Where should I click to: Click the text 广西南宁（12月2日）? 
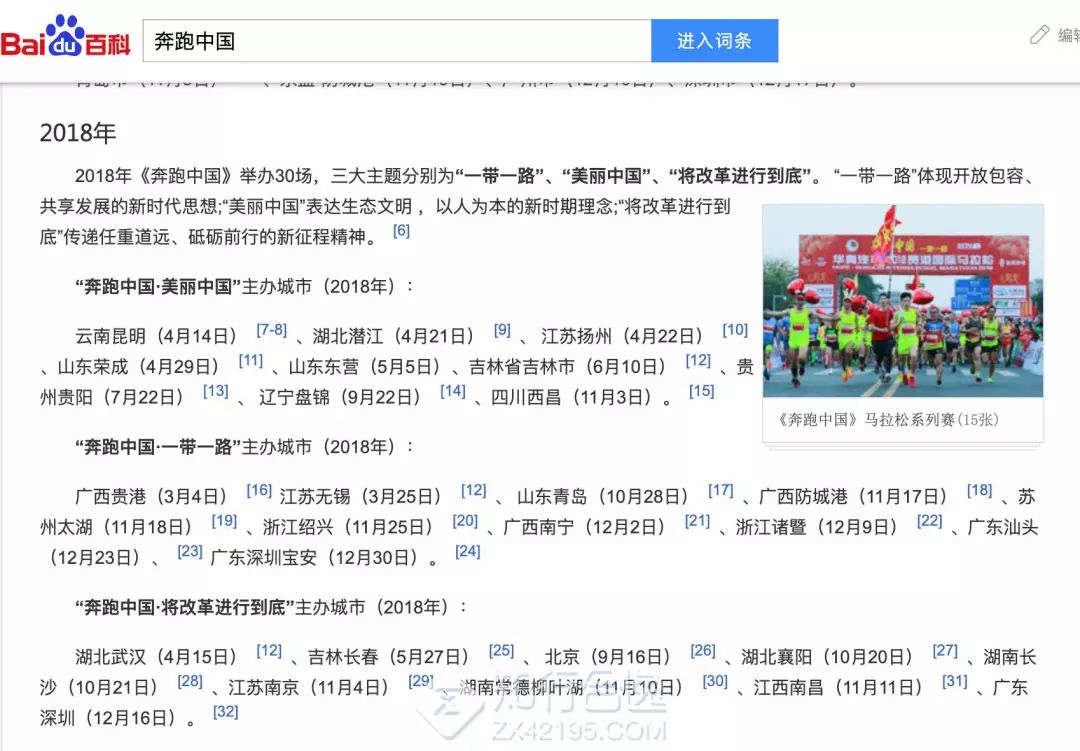click(585, 527)
